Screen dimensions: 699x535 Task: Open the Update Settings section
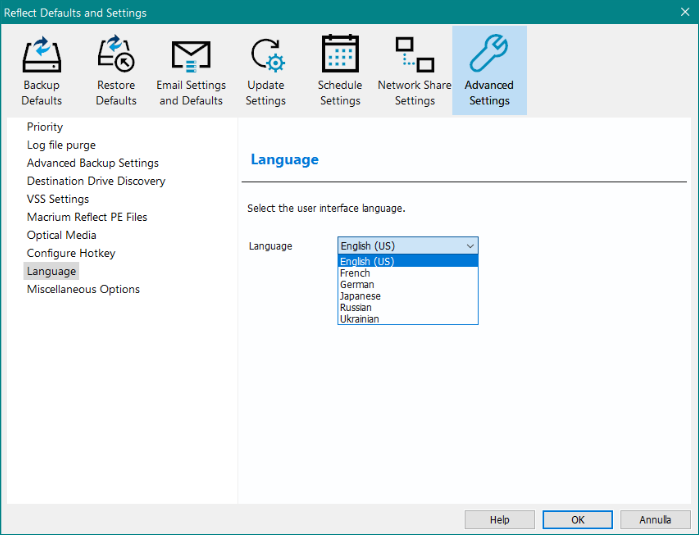click(266, 70)
